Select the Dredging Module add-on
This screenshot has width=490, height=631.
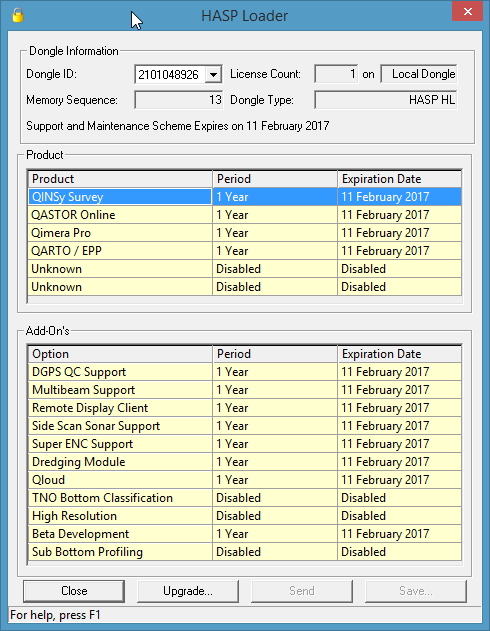pyautogui.click(x=245, y=462)
